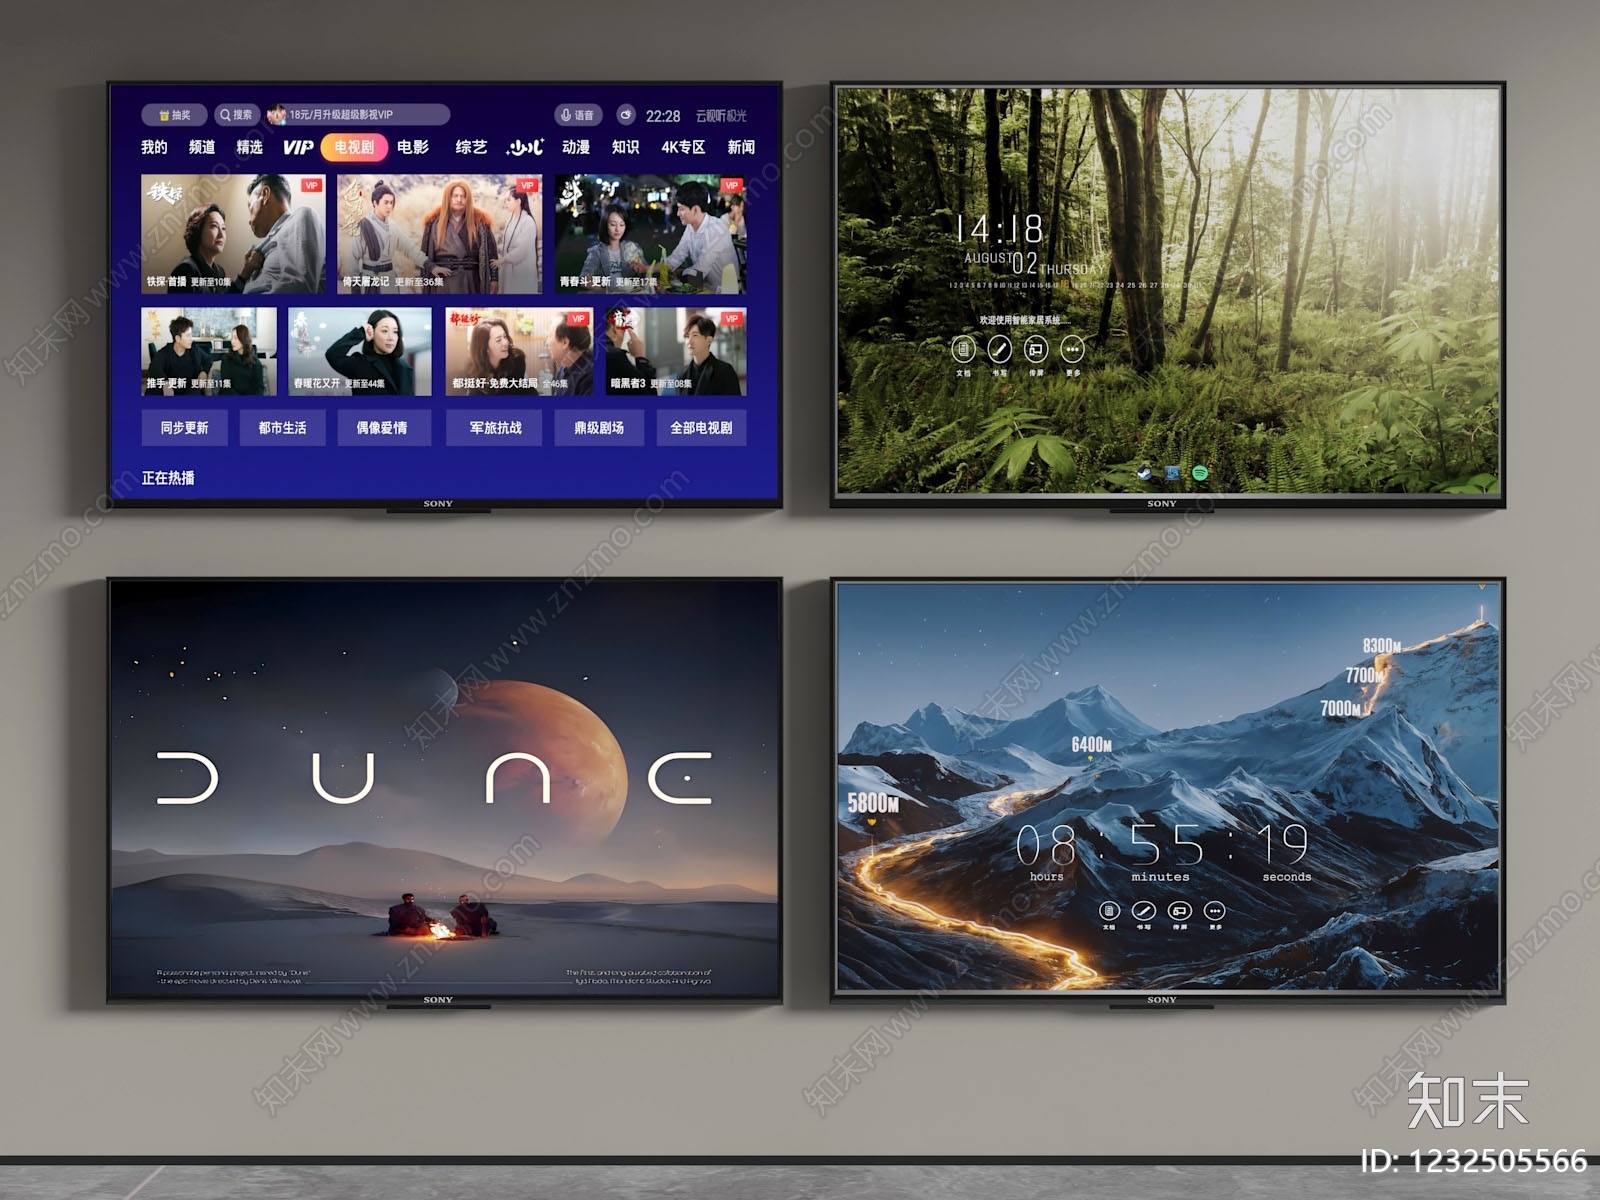This screenshot has height=1200, width=1600.
Task: Click the 7000M altitude marker
Action: point(1341,708)
